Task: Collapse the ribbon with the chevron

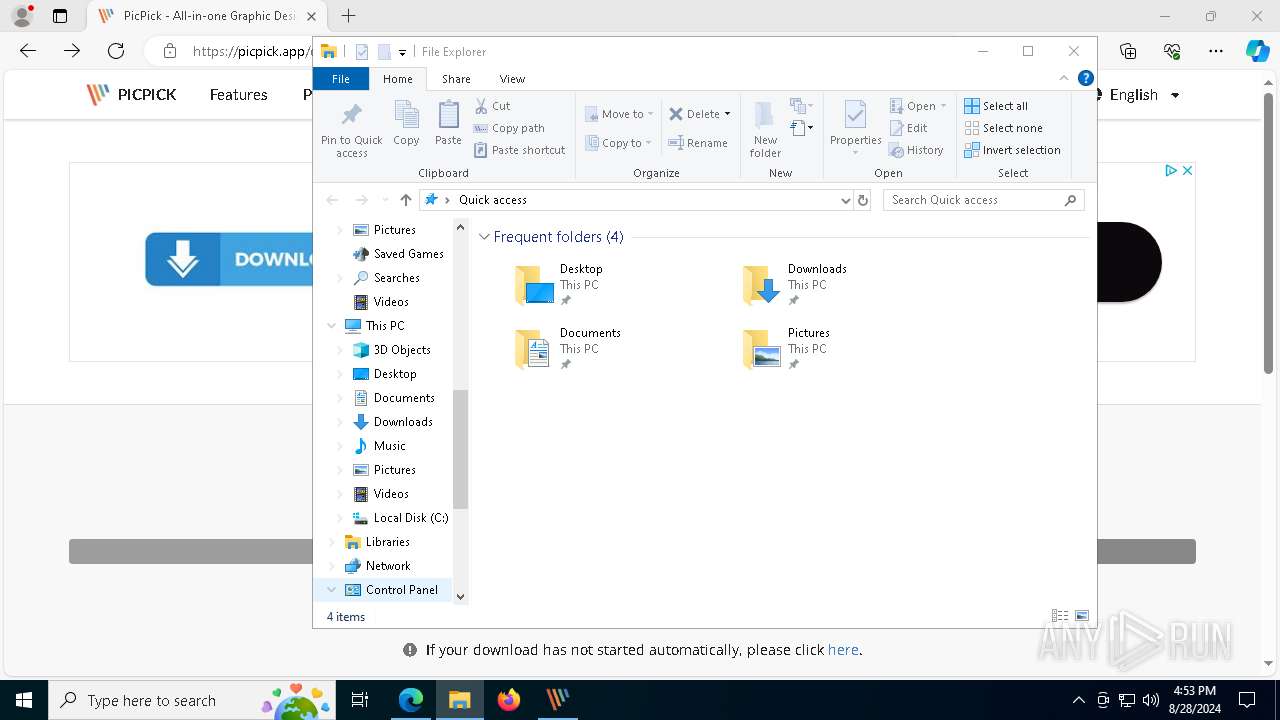Action: point(1064,78)
